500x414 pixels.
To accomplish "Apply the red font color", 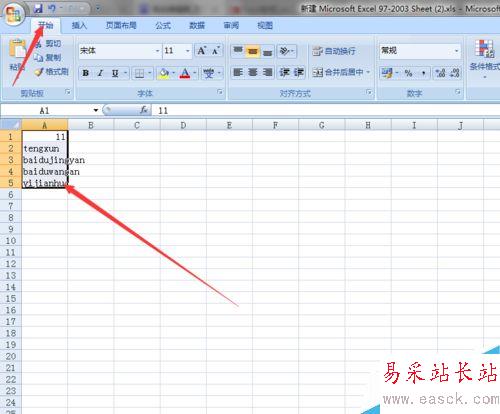I will click(185, 73).
